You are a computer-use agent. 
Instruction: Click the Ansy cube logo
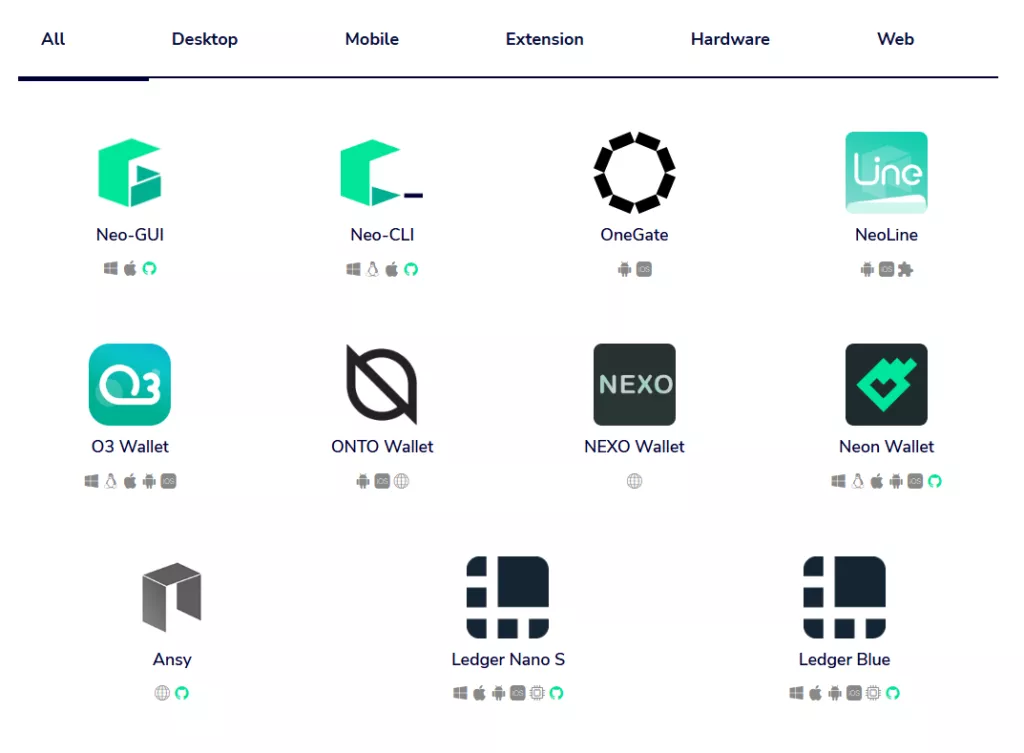(x=172, y=597)
